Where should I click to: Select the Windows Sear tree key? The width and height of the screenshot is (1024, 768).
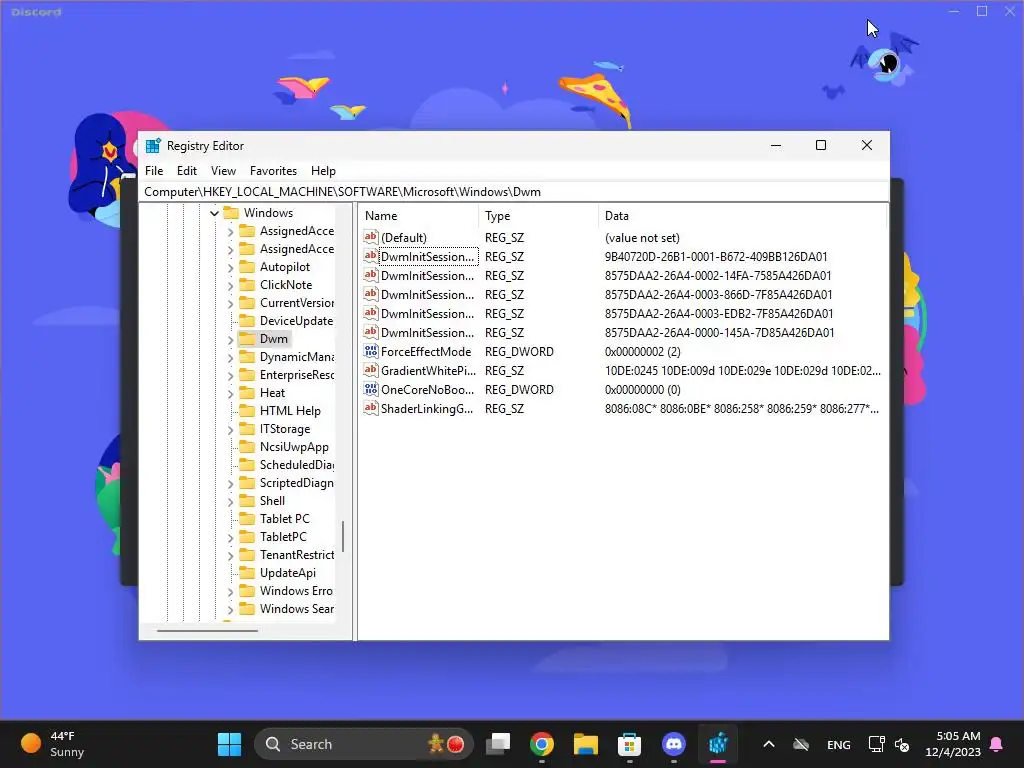[x=296, y=609]
